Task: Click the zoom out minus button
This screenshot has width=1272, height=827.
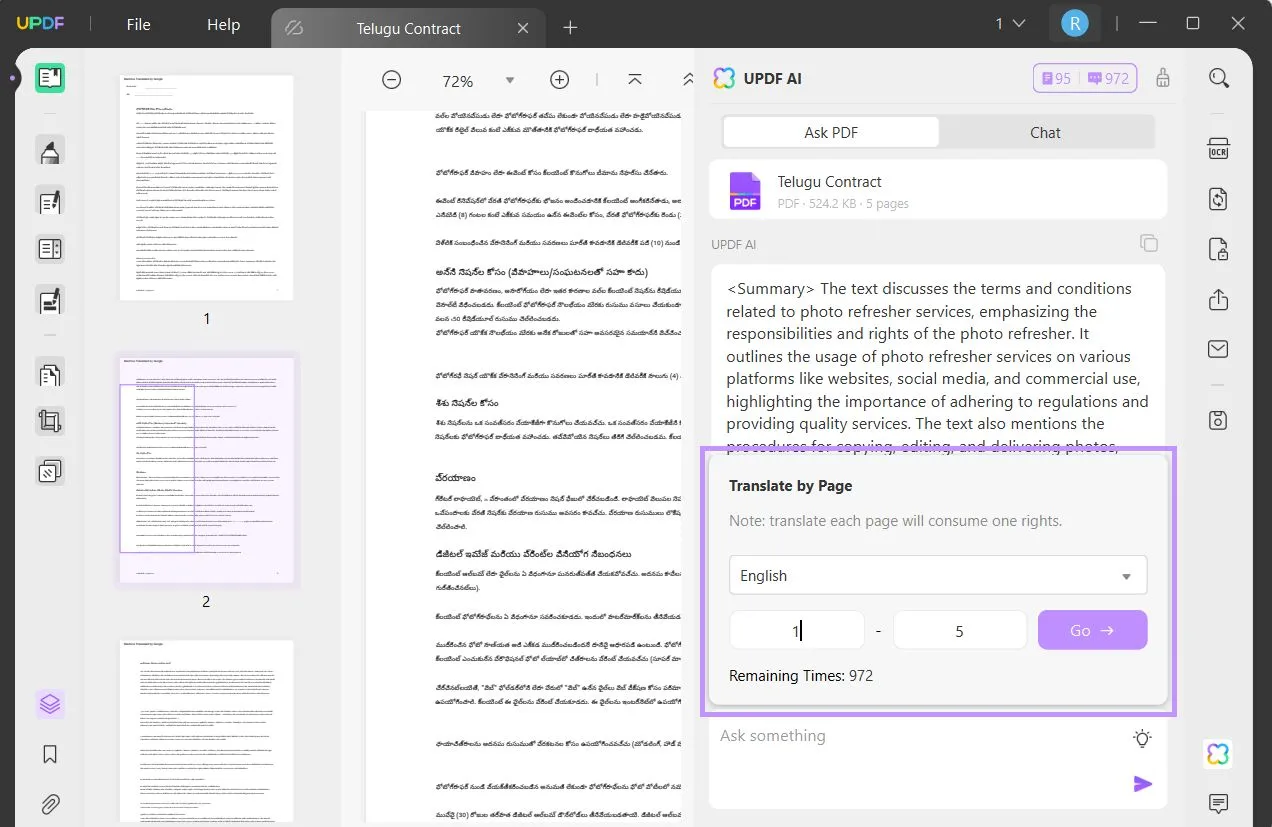Action: tap(392, 80)
